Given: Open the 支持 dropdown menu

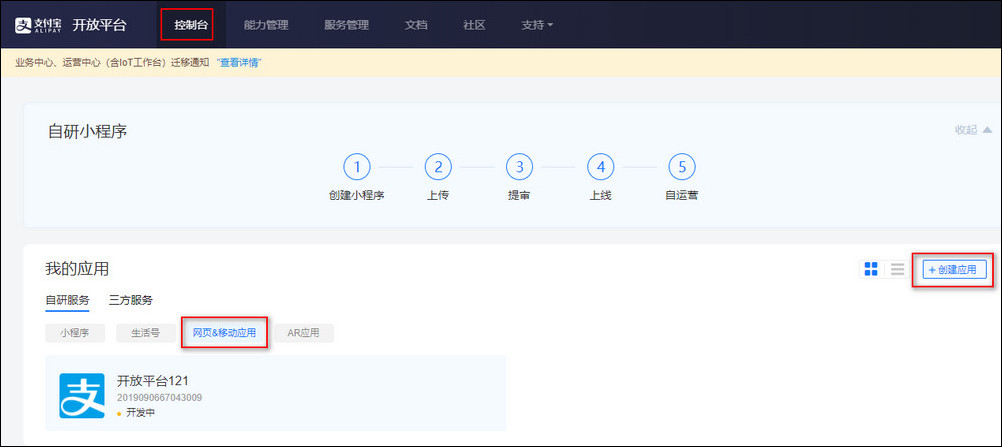Looking at the screenshot, I should coord(537,24).
